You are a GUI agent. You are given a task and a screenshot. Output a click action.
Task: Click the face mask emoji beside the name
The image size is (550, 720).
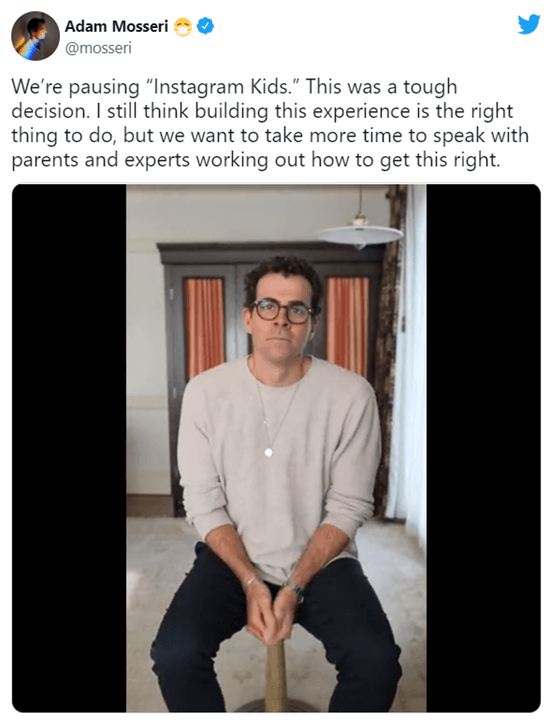(183, 27)
